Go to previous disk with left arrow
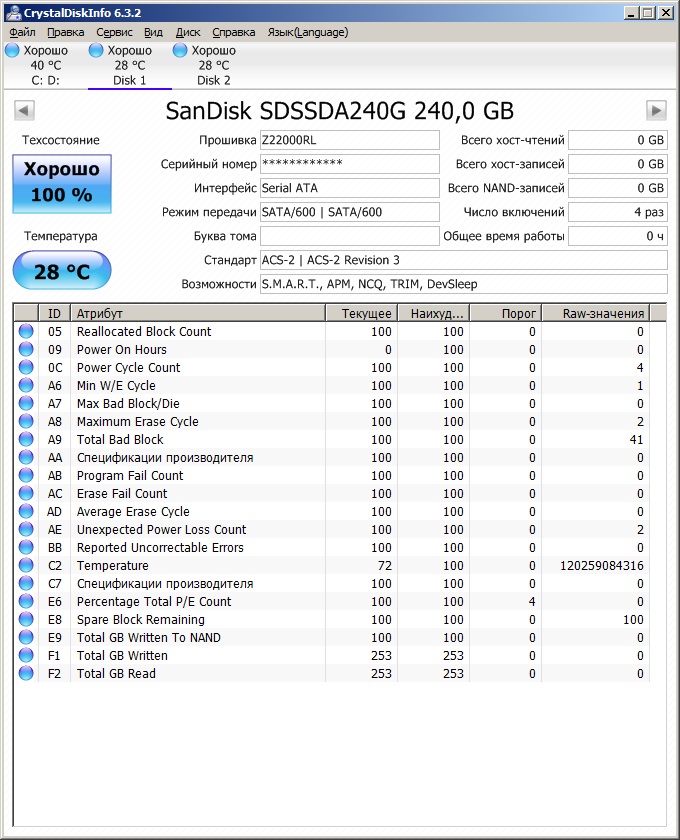The height and width of the screenshot is (840, 680). (24, 111)
